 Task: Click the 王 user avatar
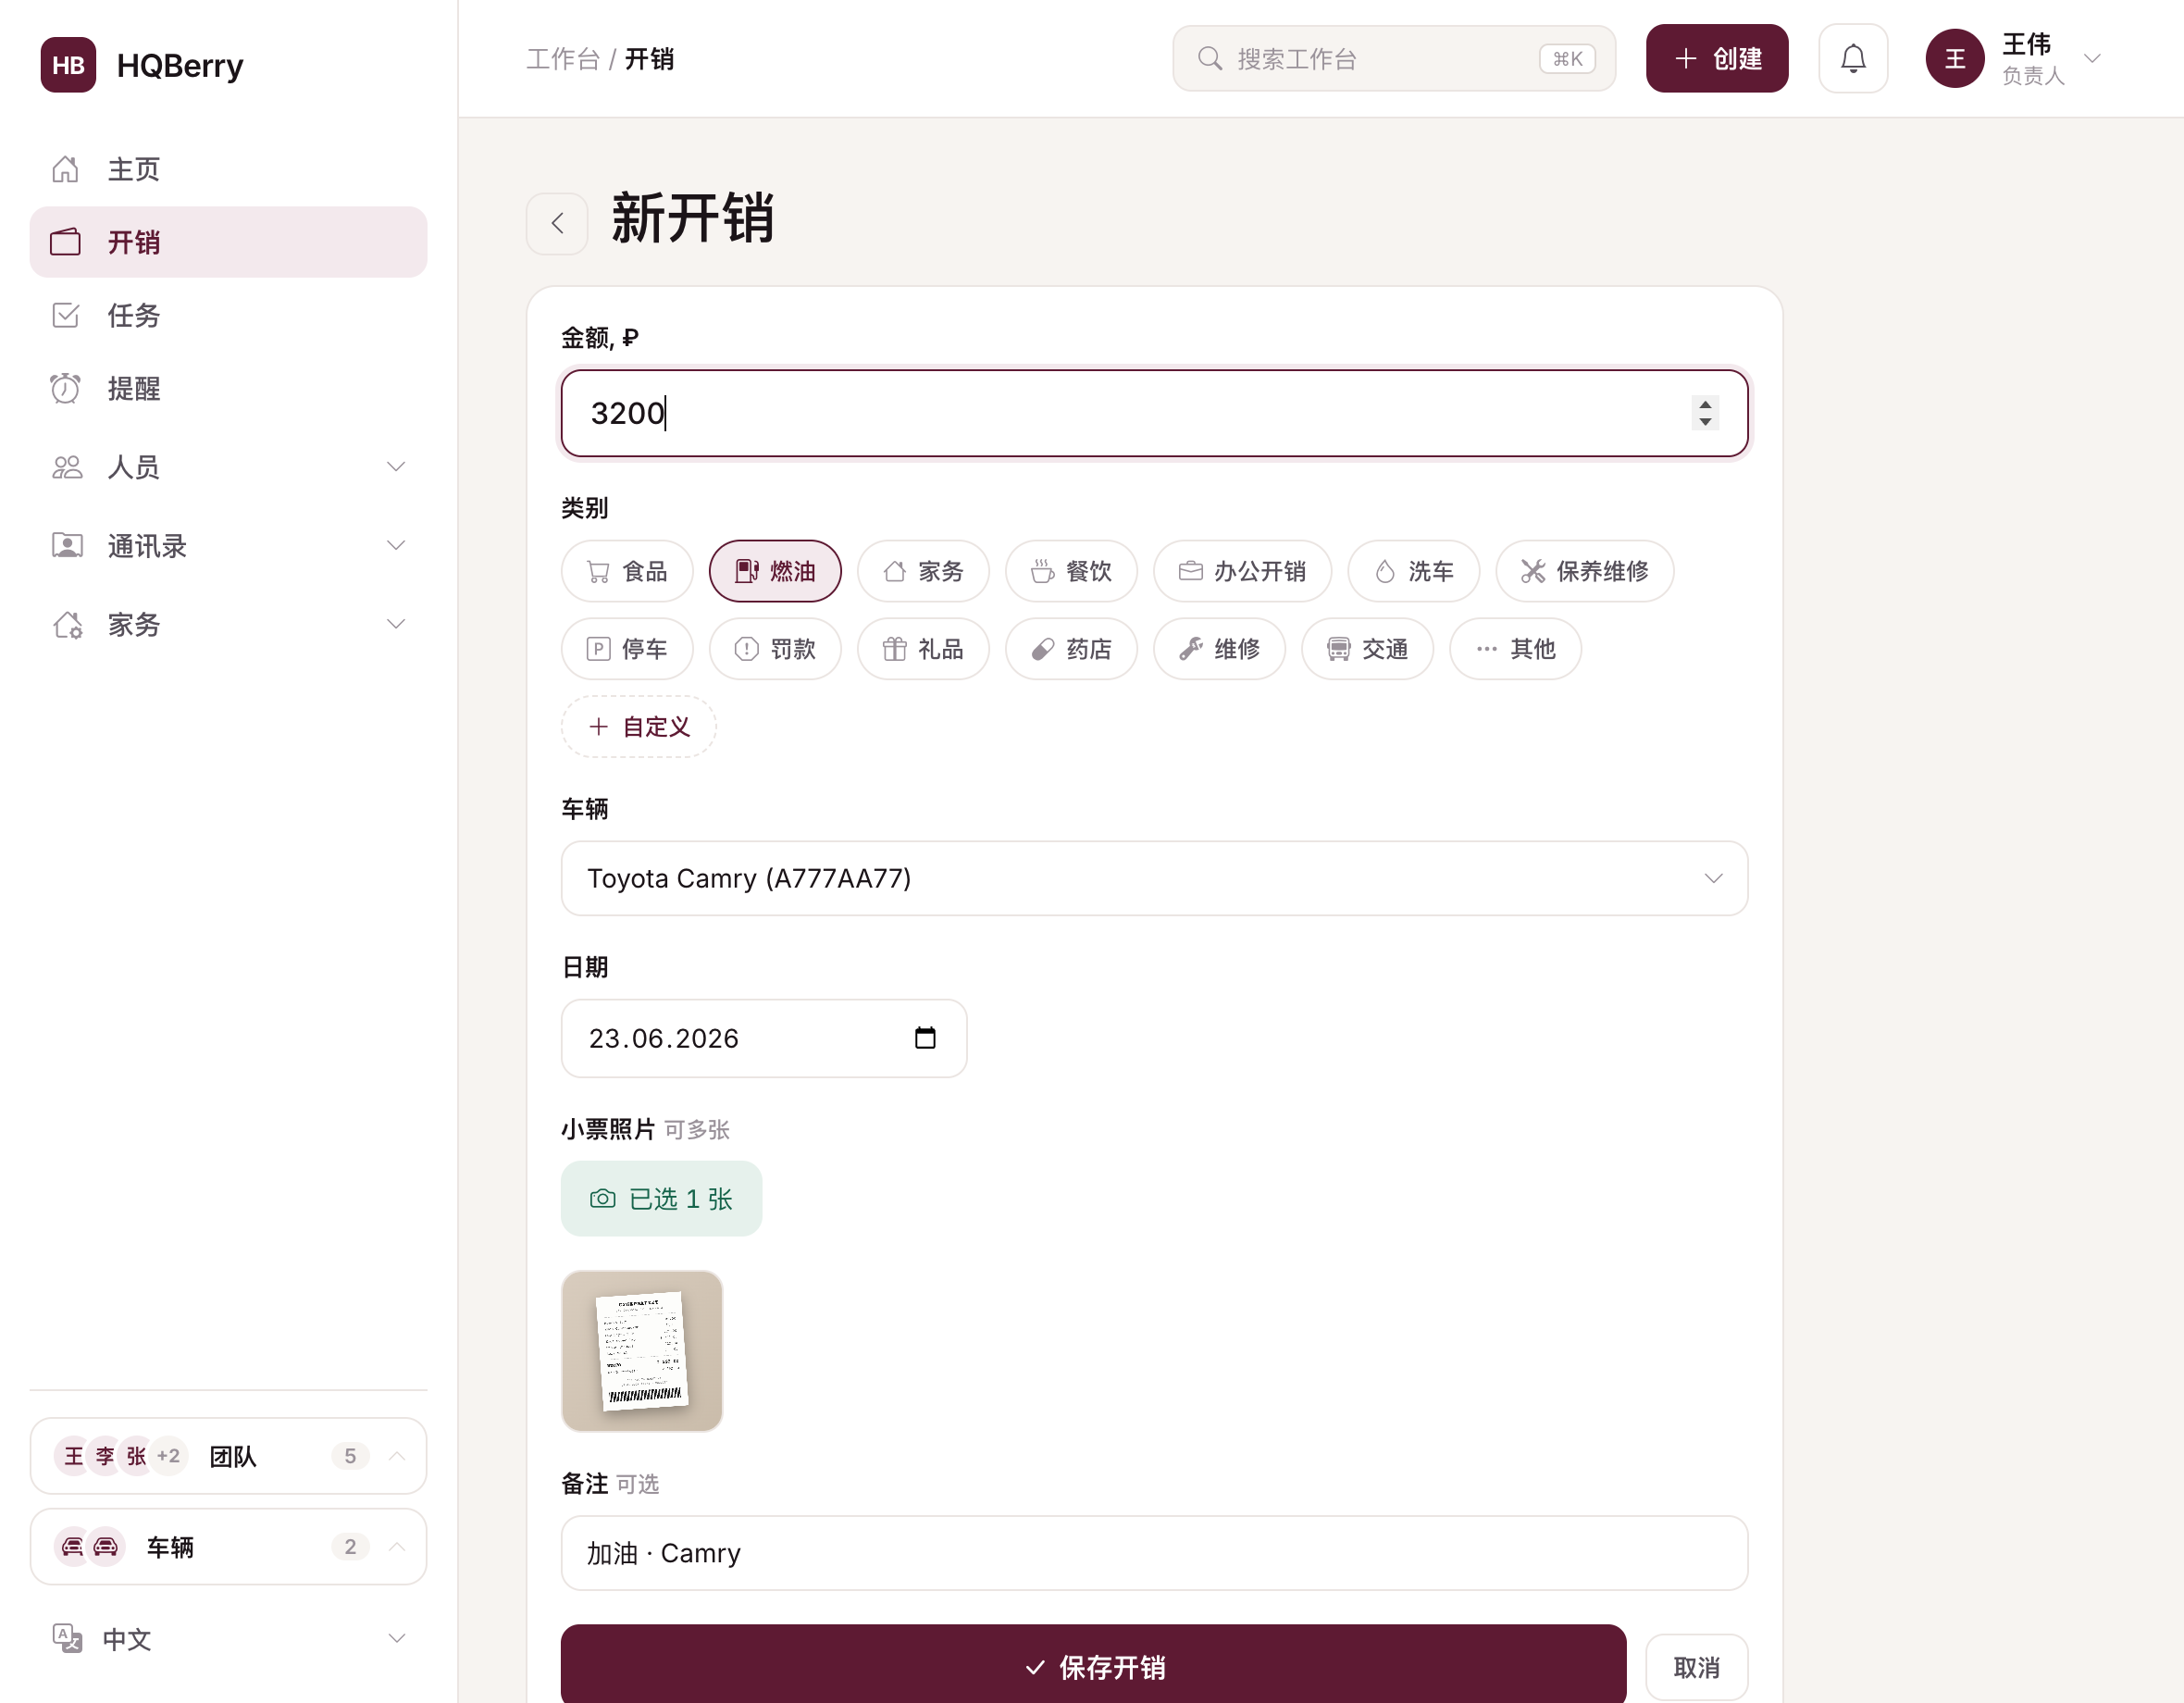pyautogui.click(x=1955, y=58)
